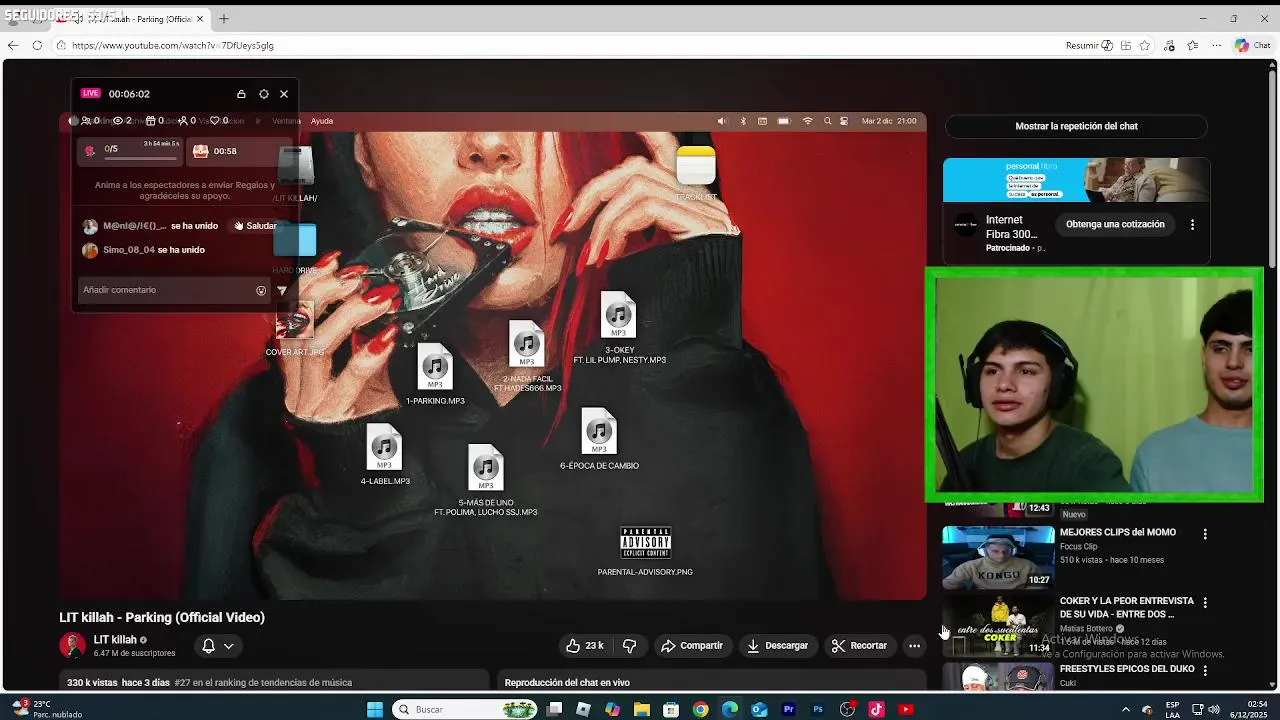Click the send comment arrow icon

pyautogui.click(x=282, y=291)
